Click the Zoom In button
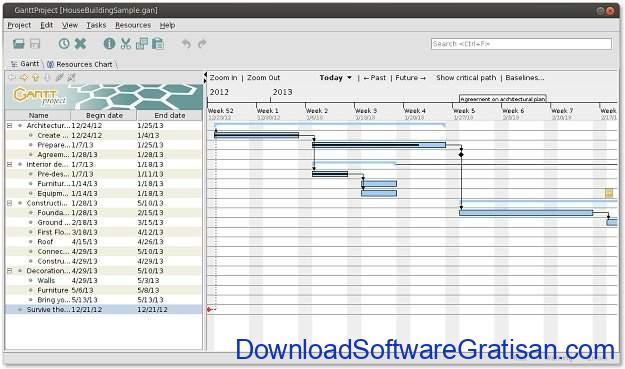 pyautogui.click(x=223, y=78)
